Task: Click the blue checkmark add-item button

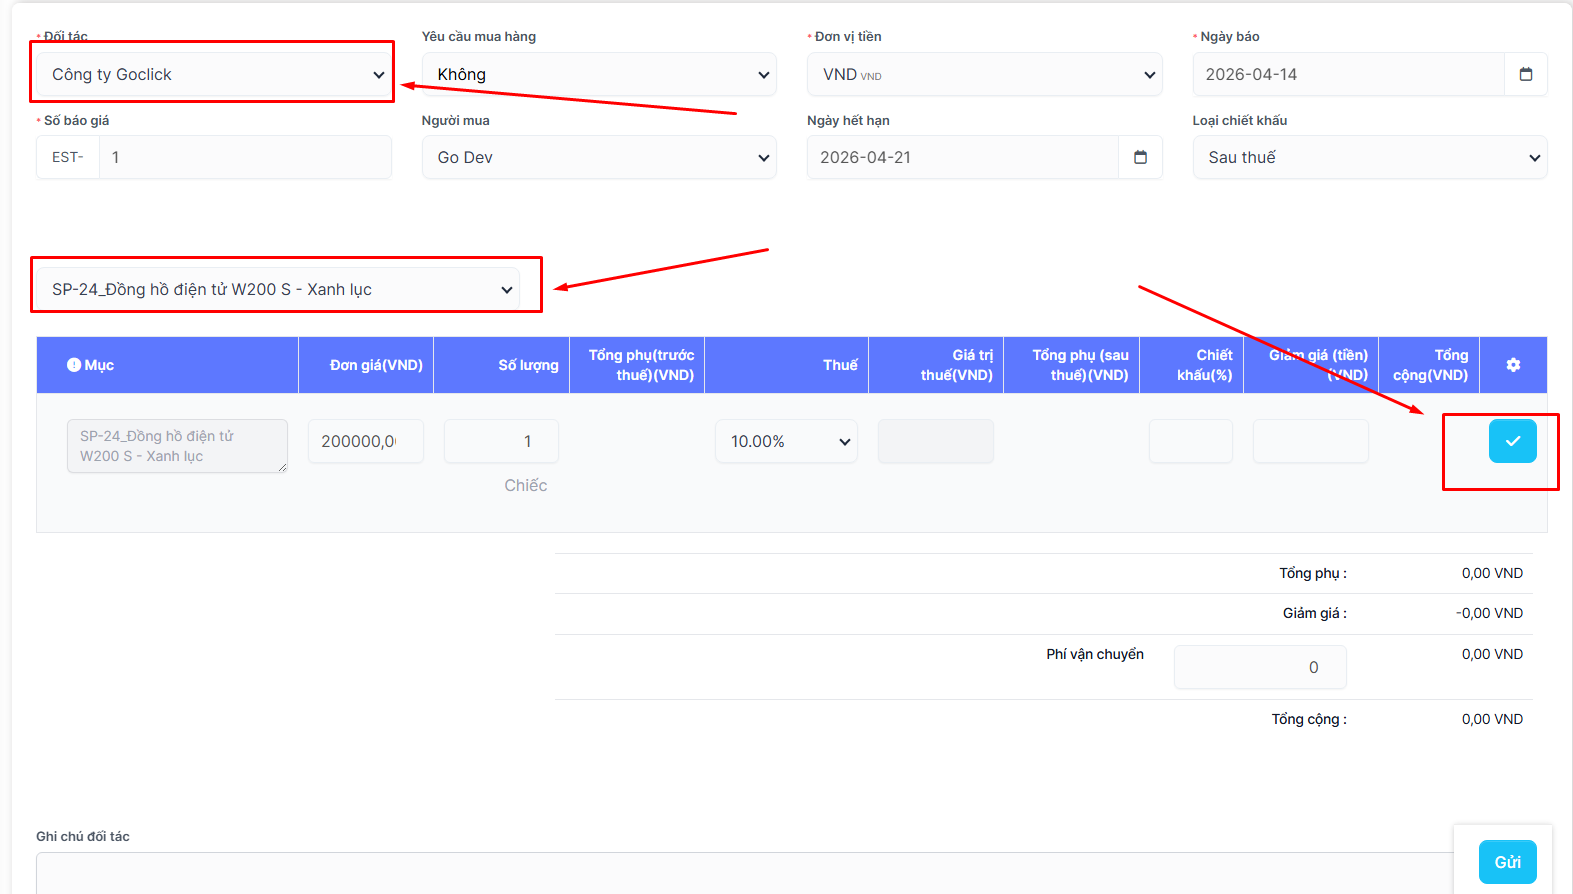Action: point(1512,441)
